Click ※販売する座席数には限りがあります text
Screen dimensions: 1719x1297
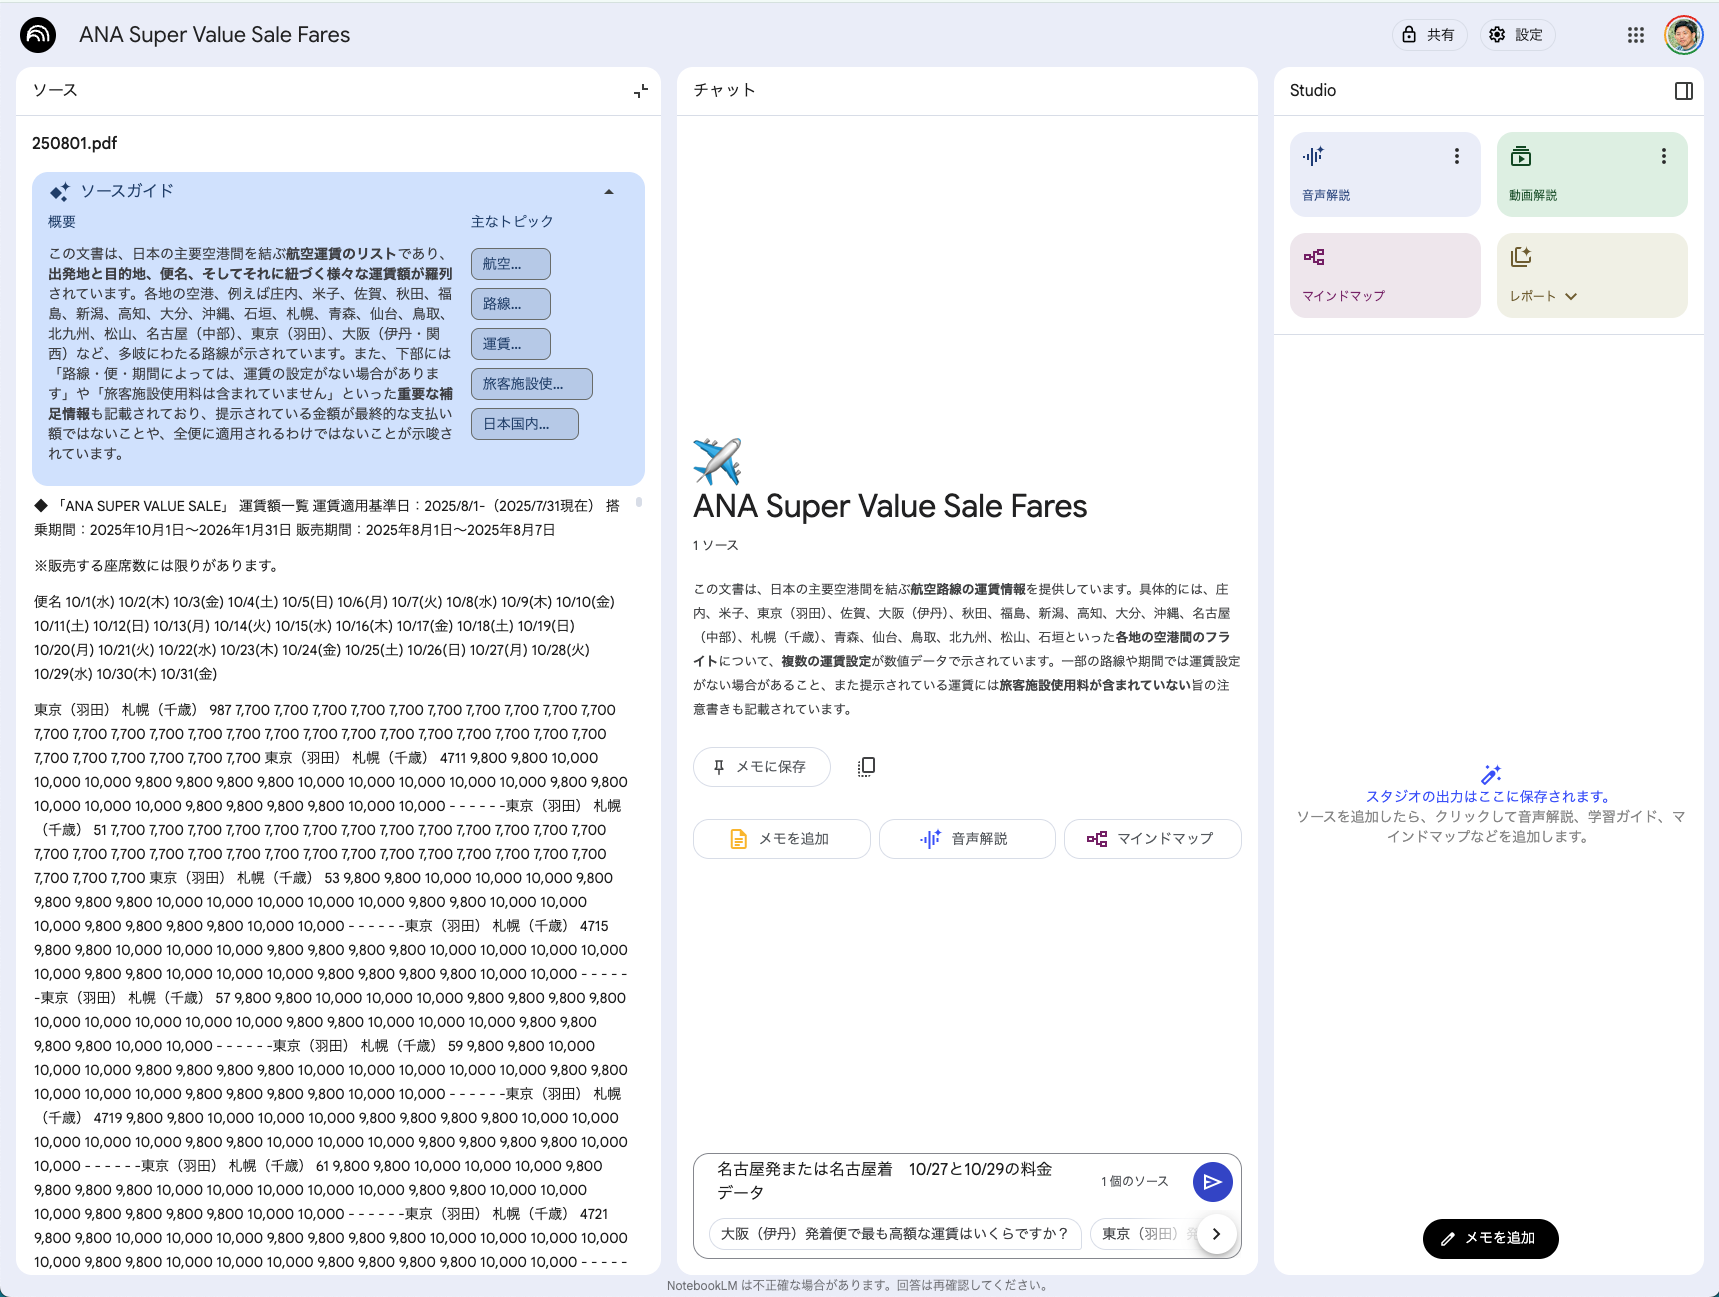158,566
